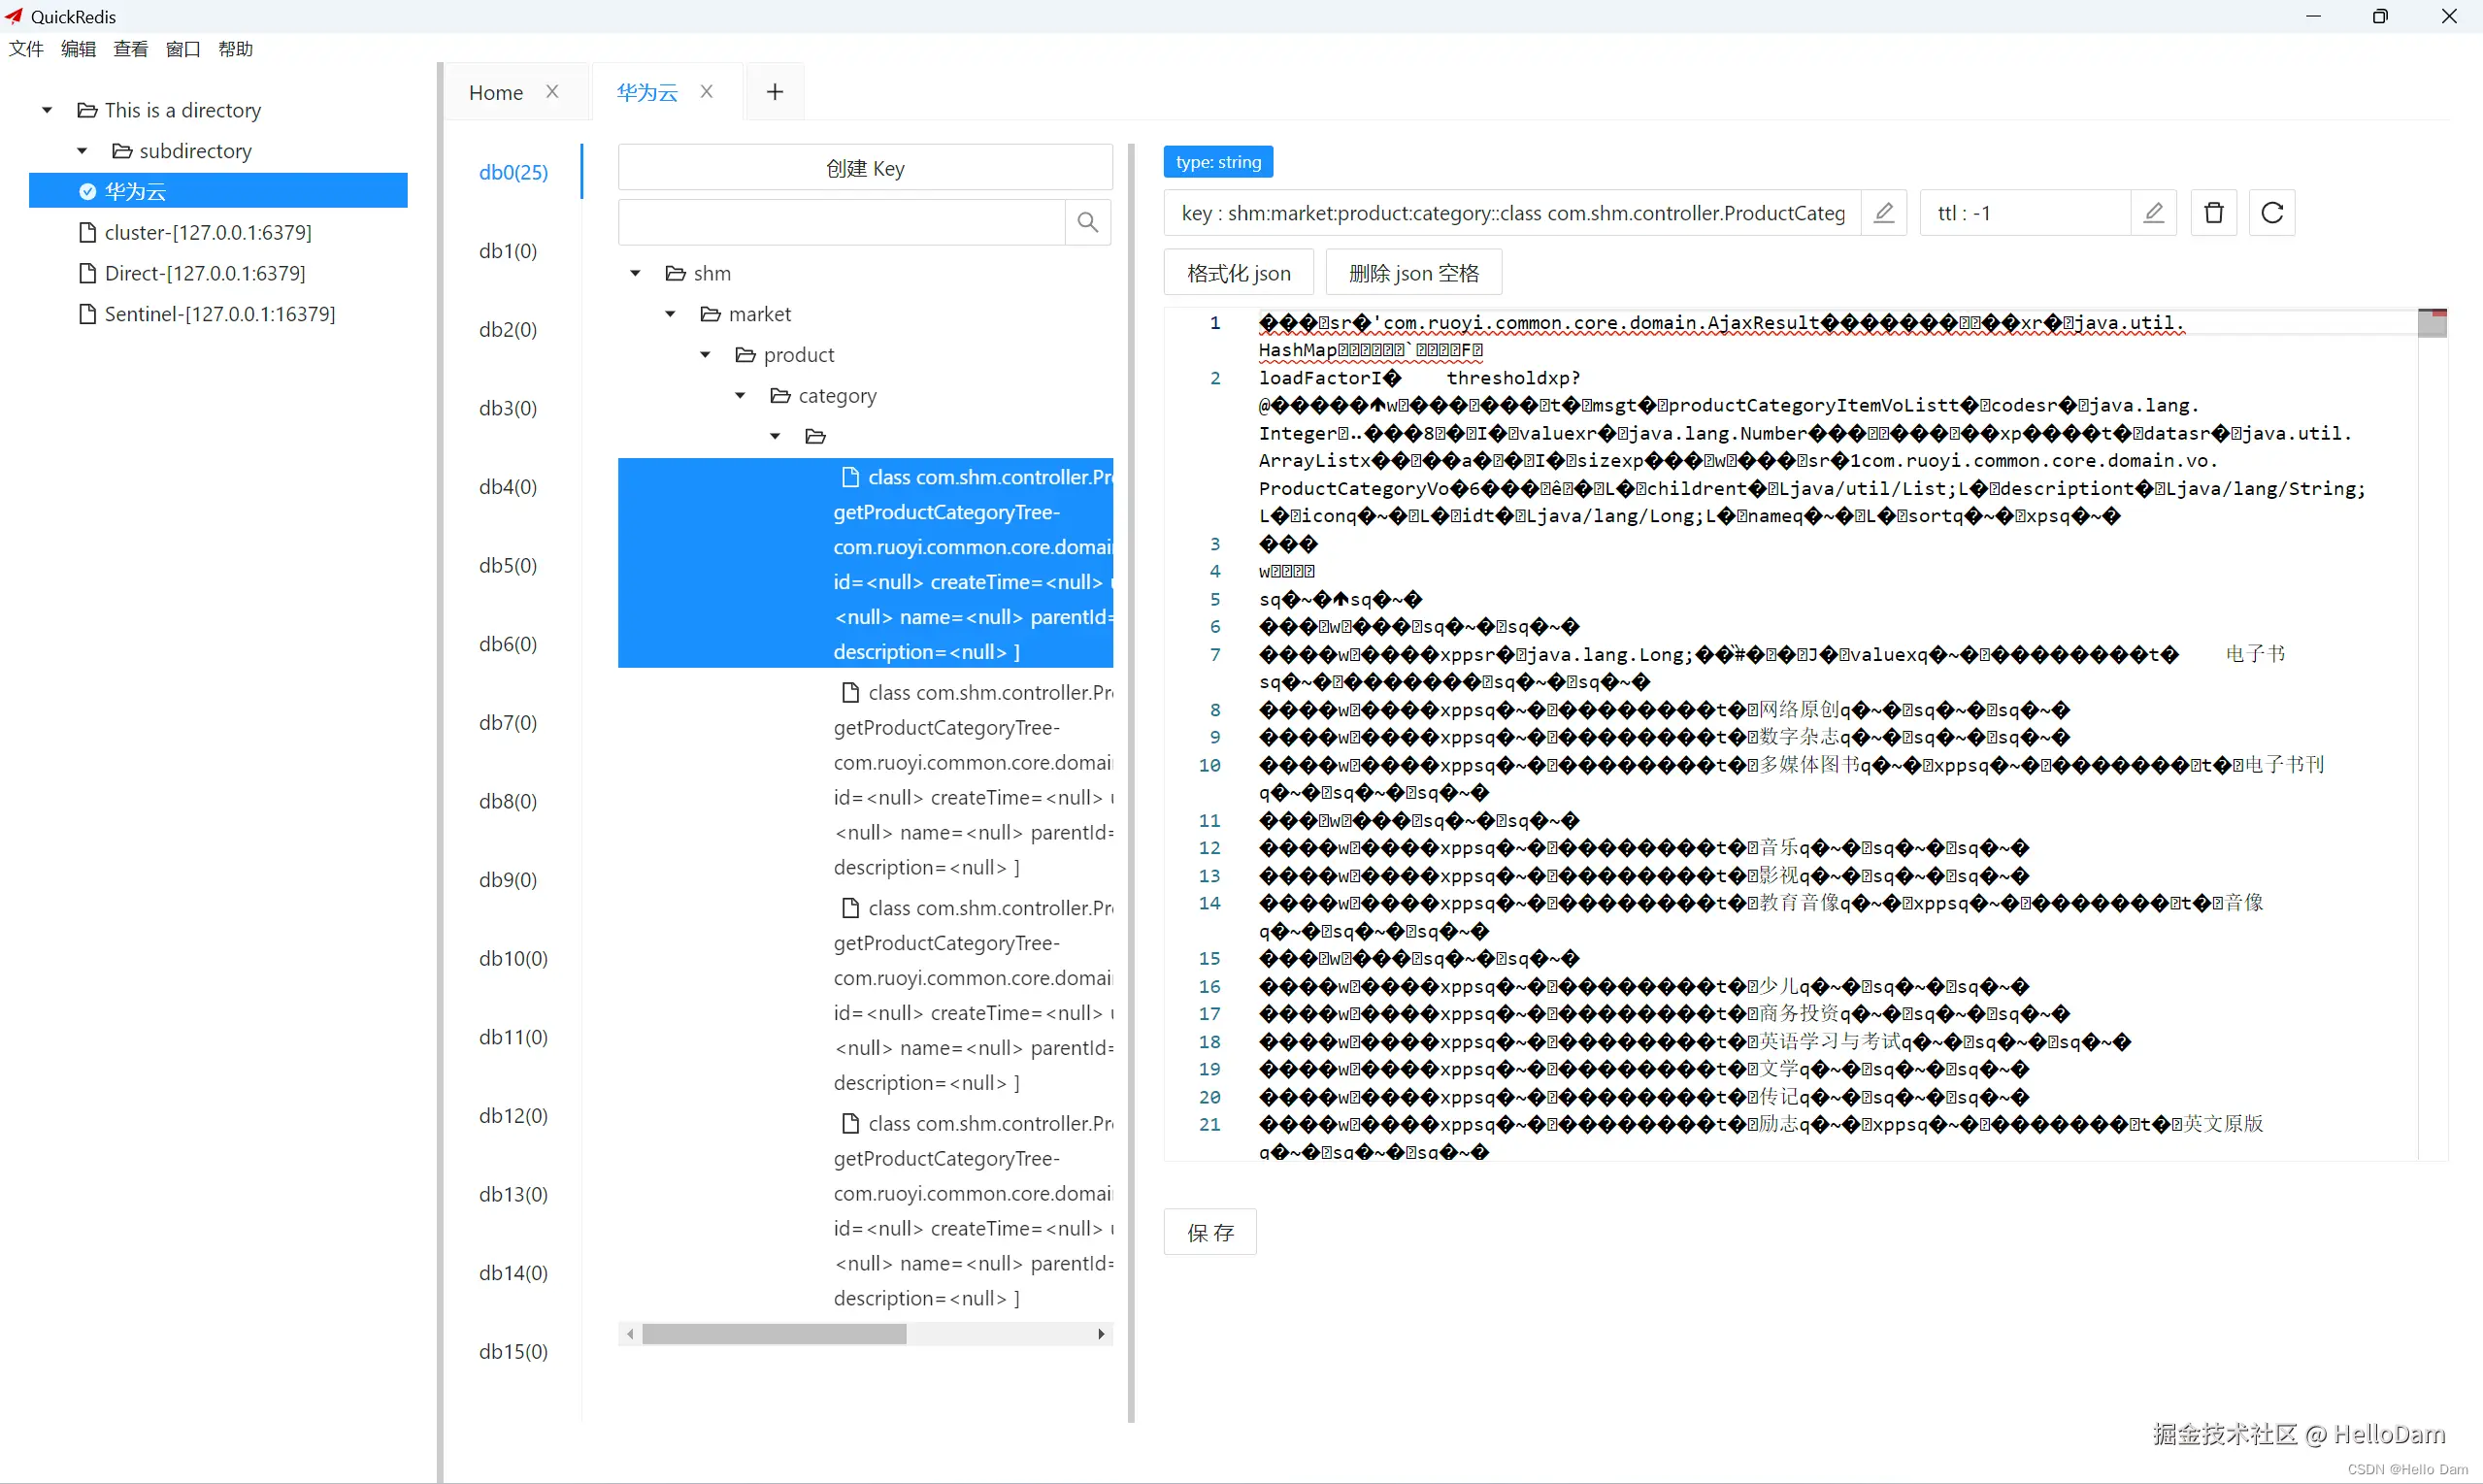Refresh the key value with reload icon

2271,213
